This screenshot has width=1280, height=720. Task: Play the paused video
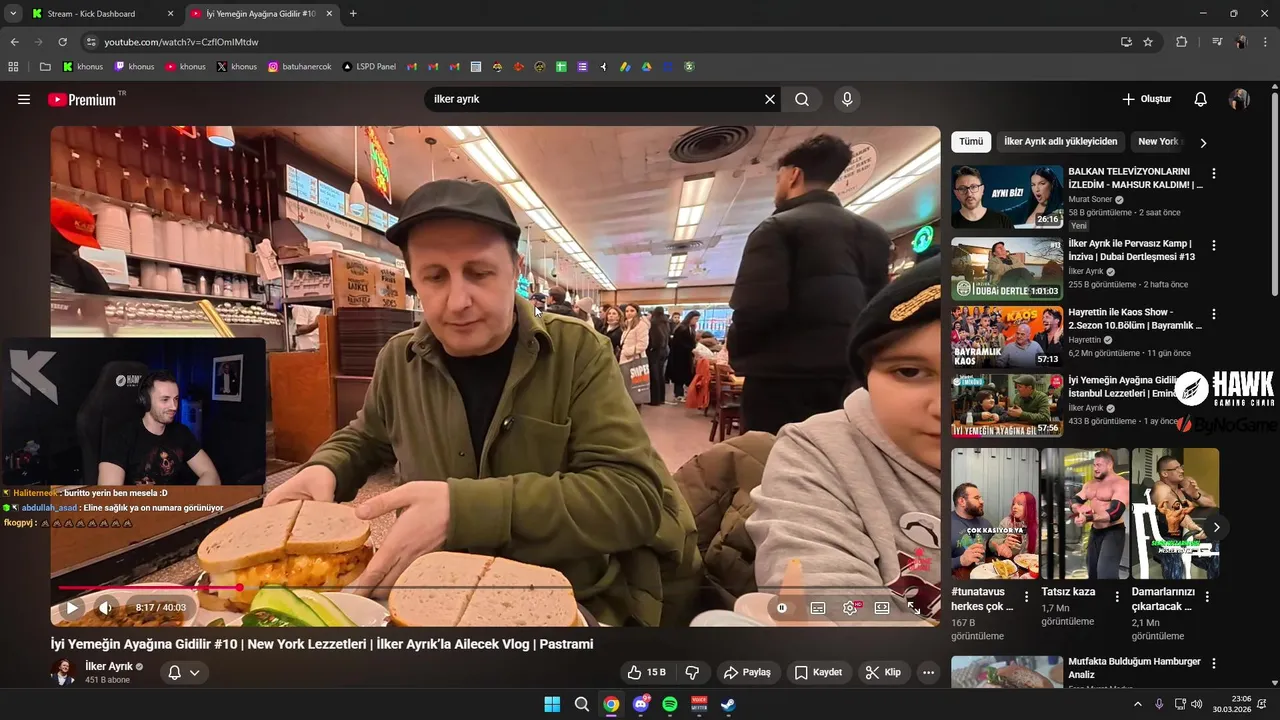[72, 608]
